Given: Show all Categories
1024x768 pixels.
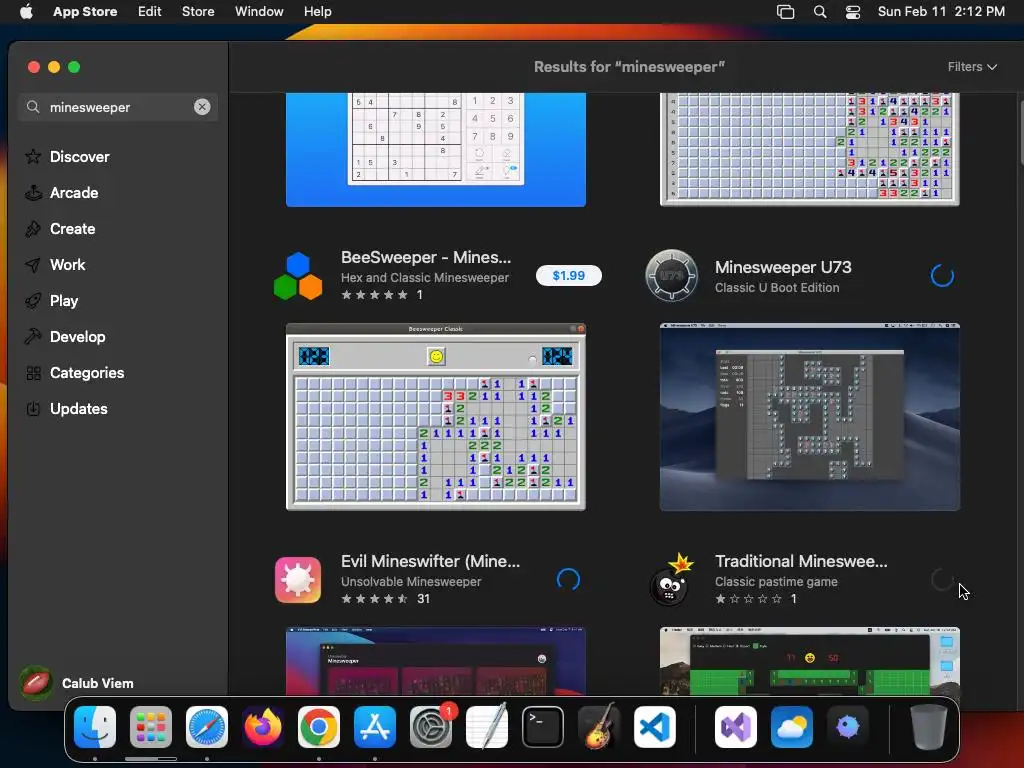Looking at the screenshot, I should 86,372.
